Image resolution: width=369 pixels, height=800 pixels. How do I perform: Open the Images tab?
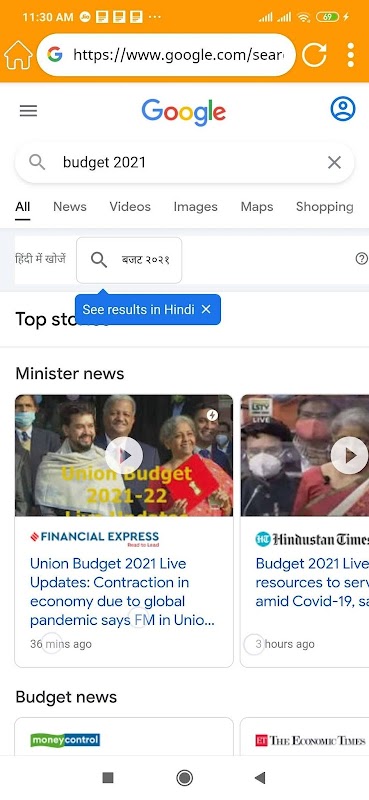pos(195,207)
